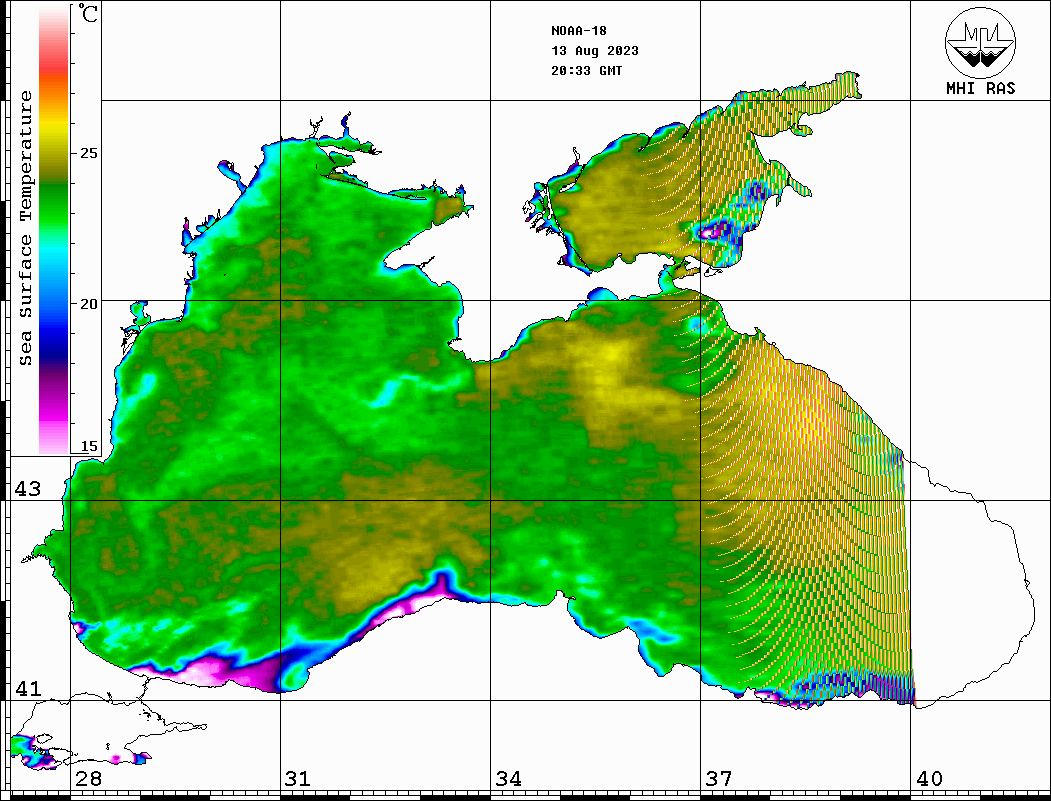Click longitude label "34"

coord(508,779)
